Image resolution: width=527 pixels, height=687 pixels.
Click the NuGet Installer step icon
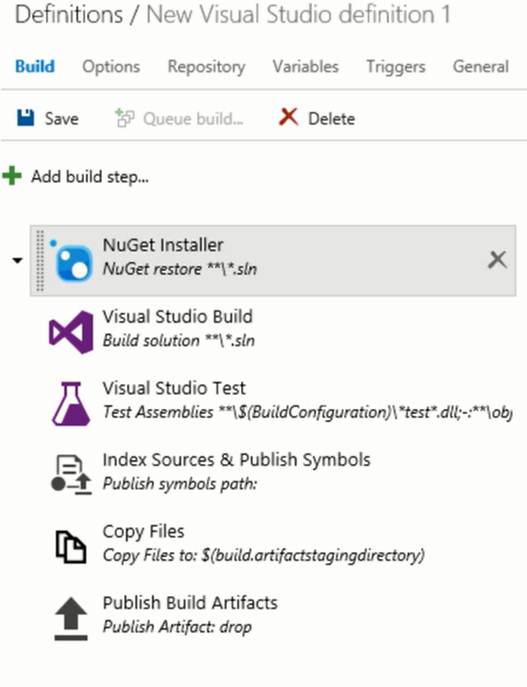coord(71,260)
